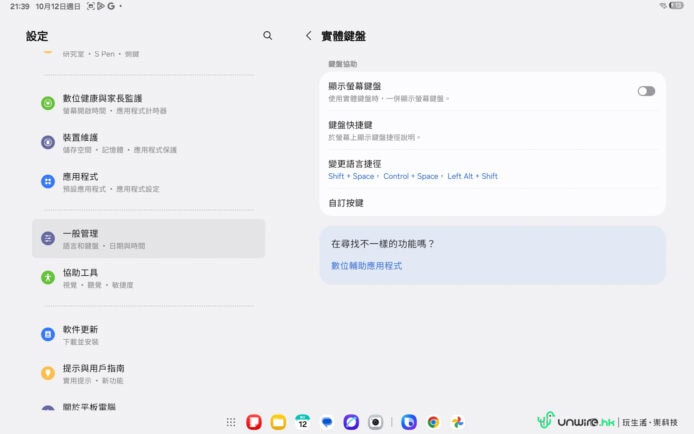Open the Calendar app in the taskbar
The image size is (694, 434).
click(302, 423)
